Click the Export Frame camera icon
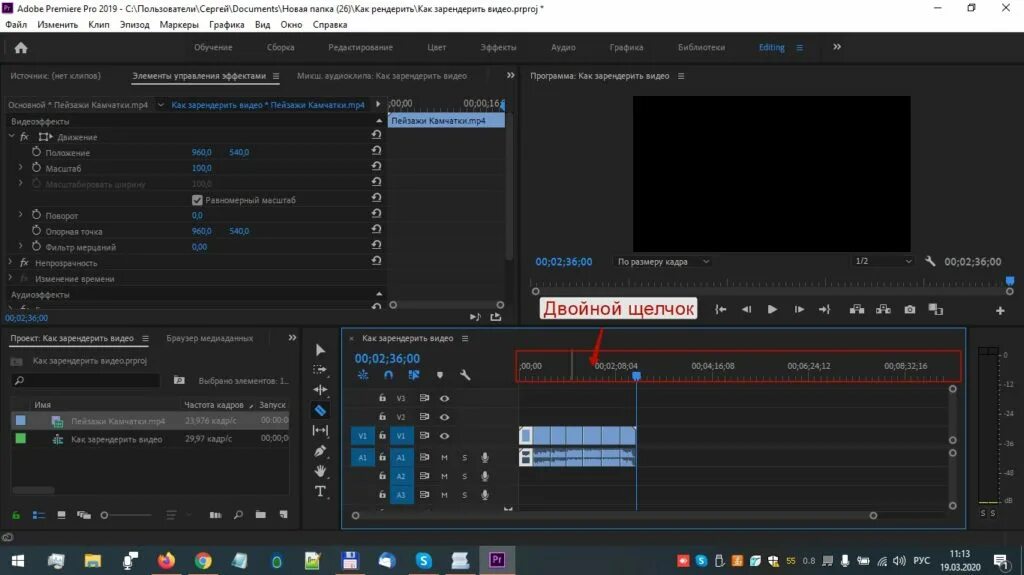 pyautogui.click(x=910, y=310)
